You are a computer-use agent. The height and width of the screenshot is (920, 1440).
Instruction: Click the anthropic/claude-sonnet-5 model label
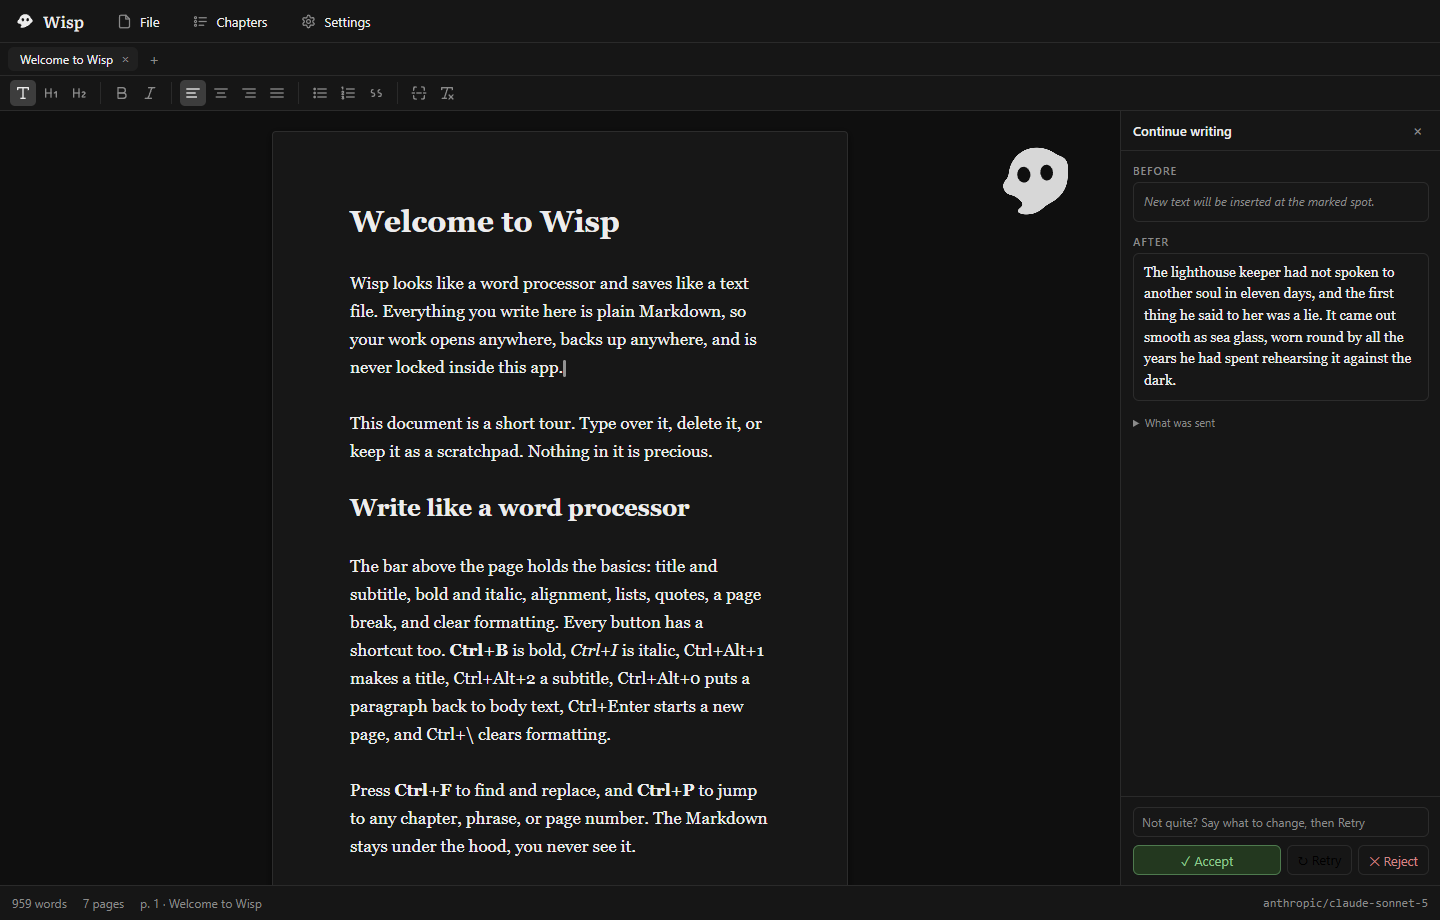point(1345,903)
